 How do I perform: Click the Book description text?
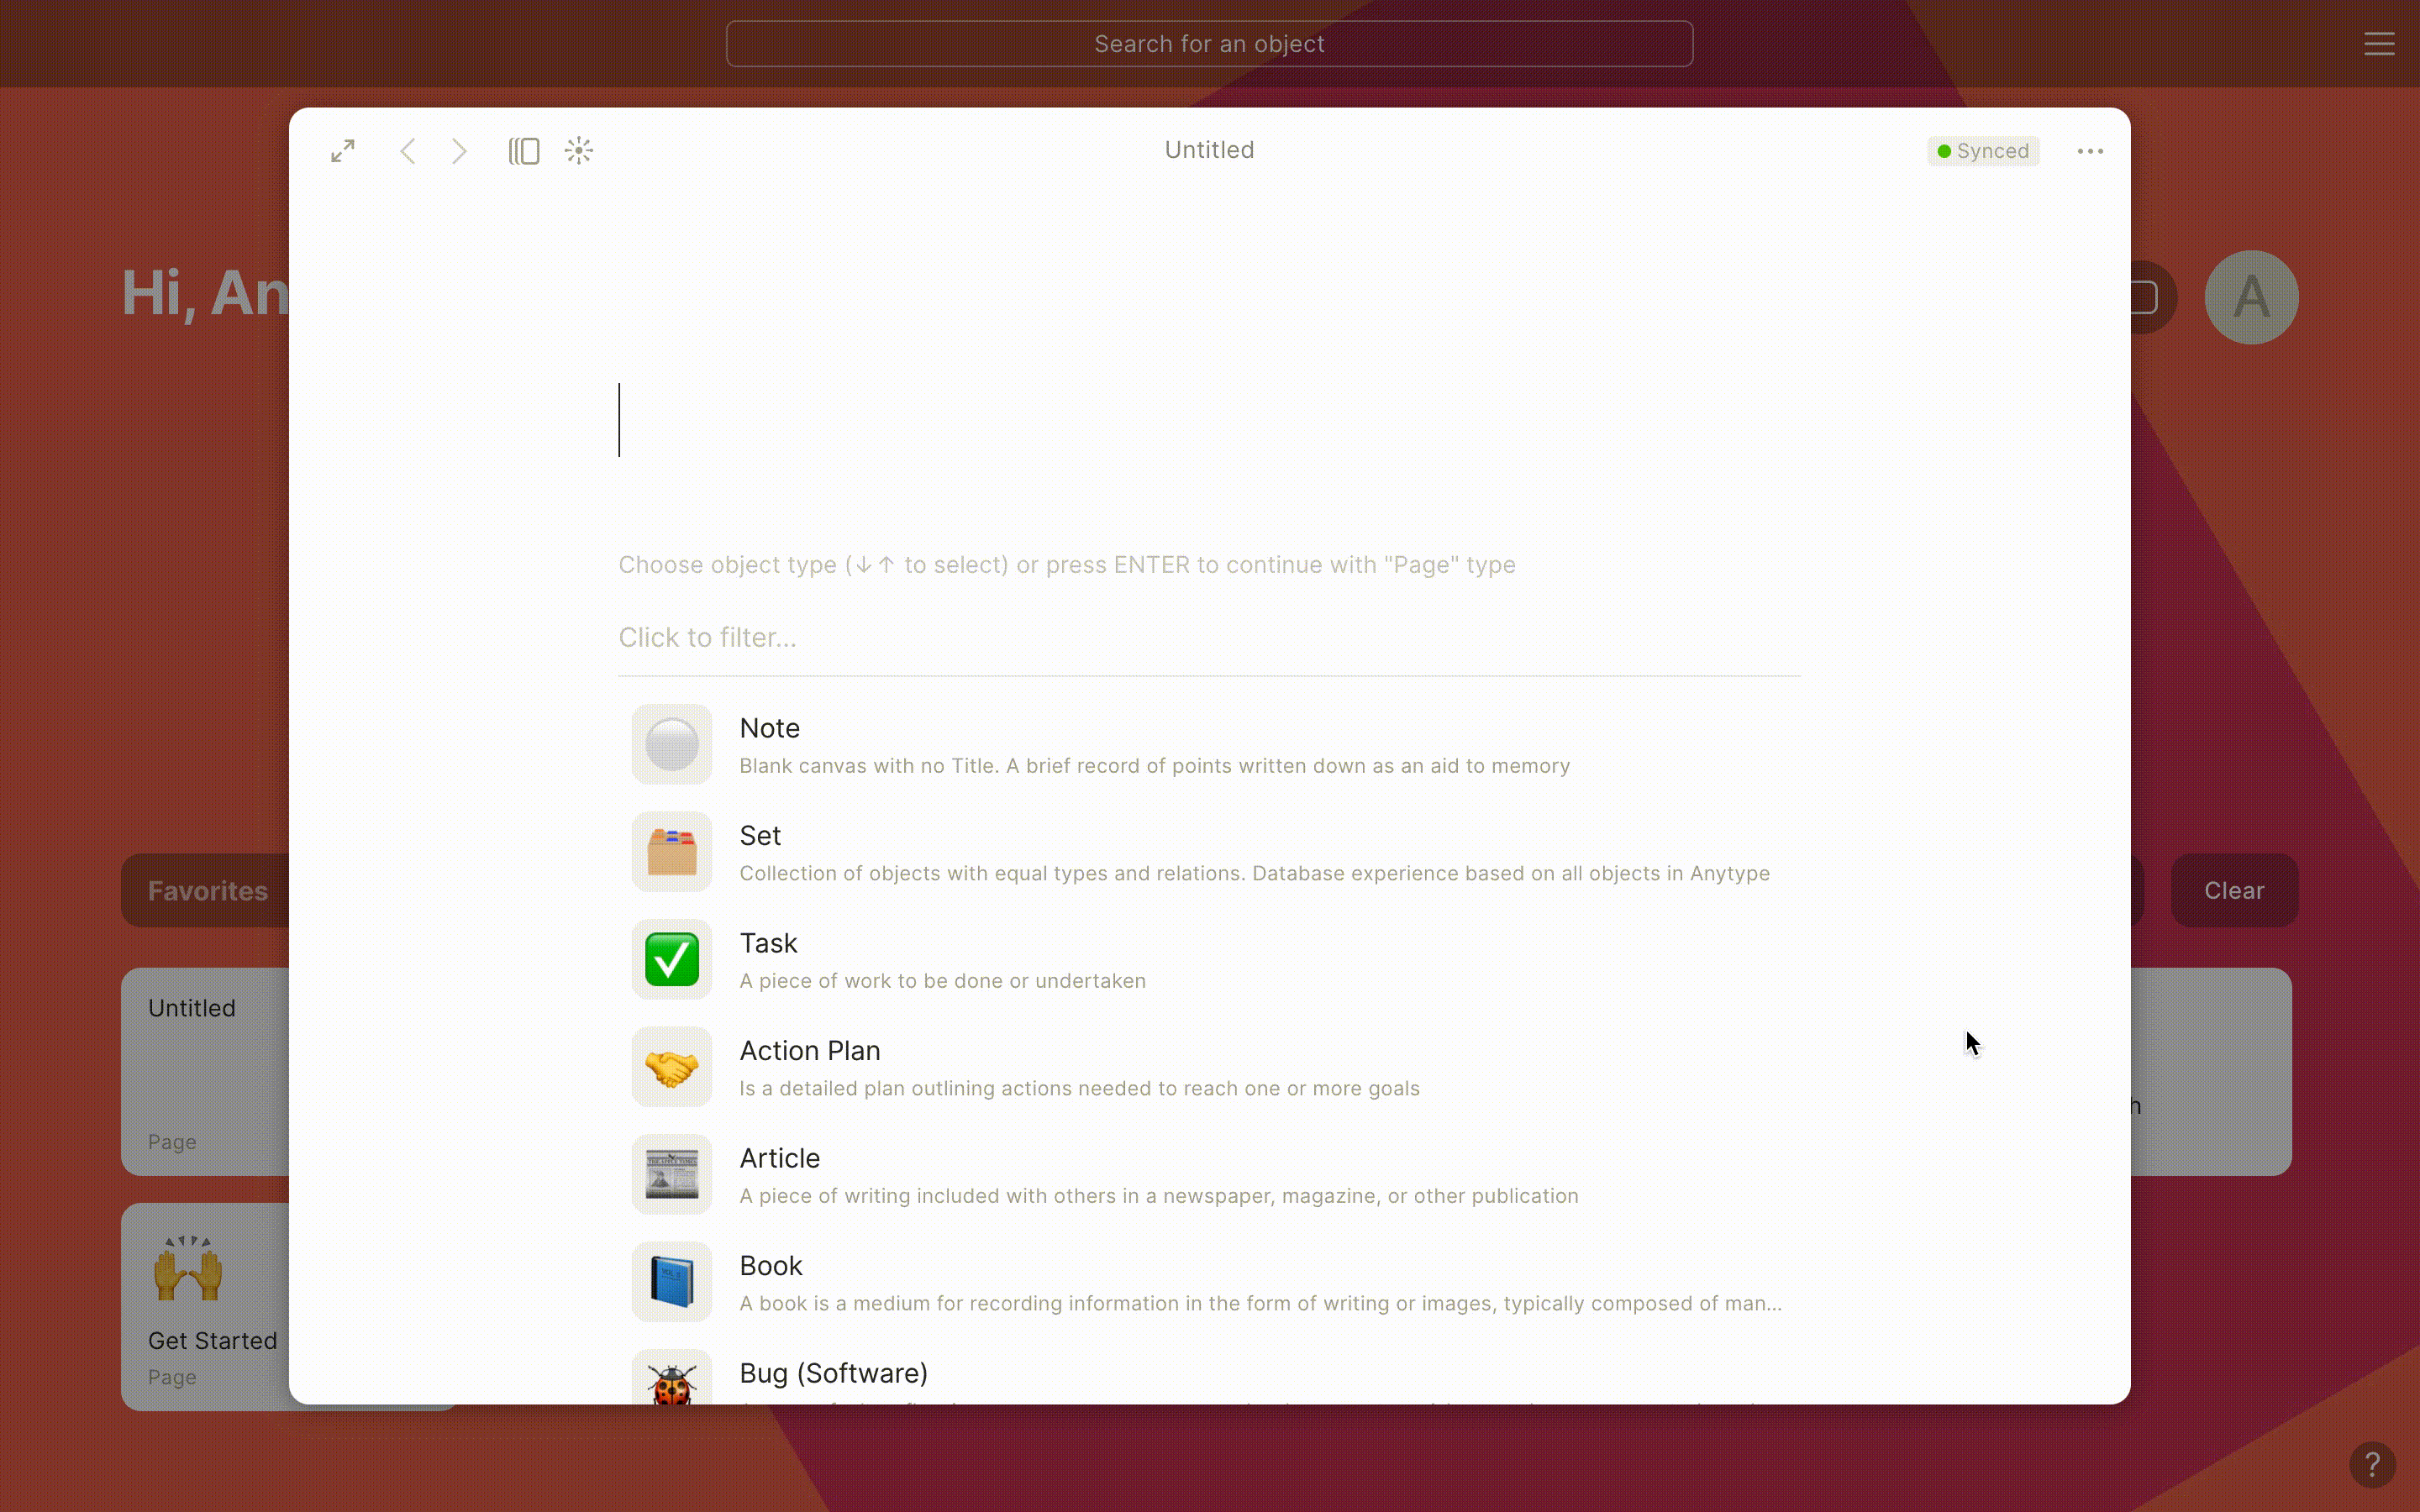(x=1260, y=1304)
